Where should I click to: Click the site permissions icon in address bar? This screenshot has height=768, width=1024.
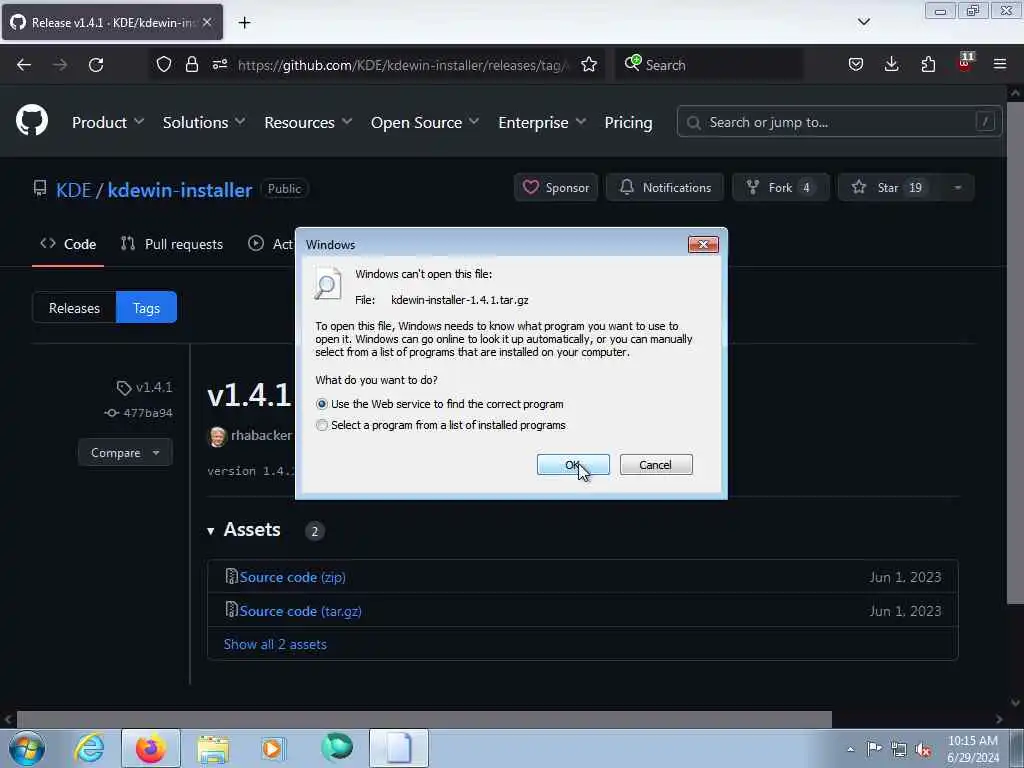click(219, 65)
